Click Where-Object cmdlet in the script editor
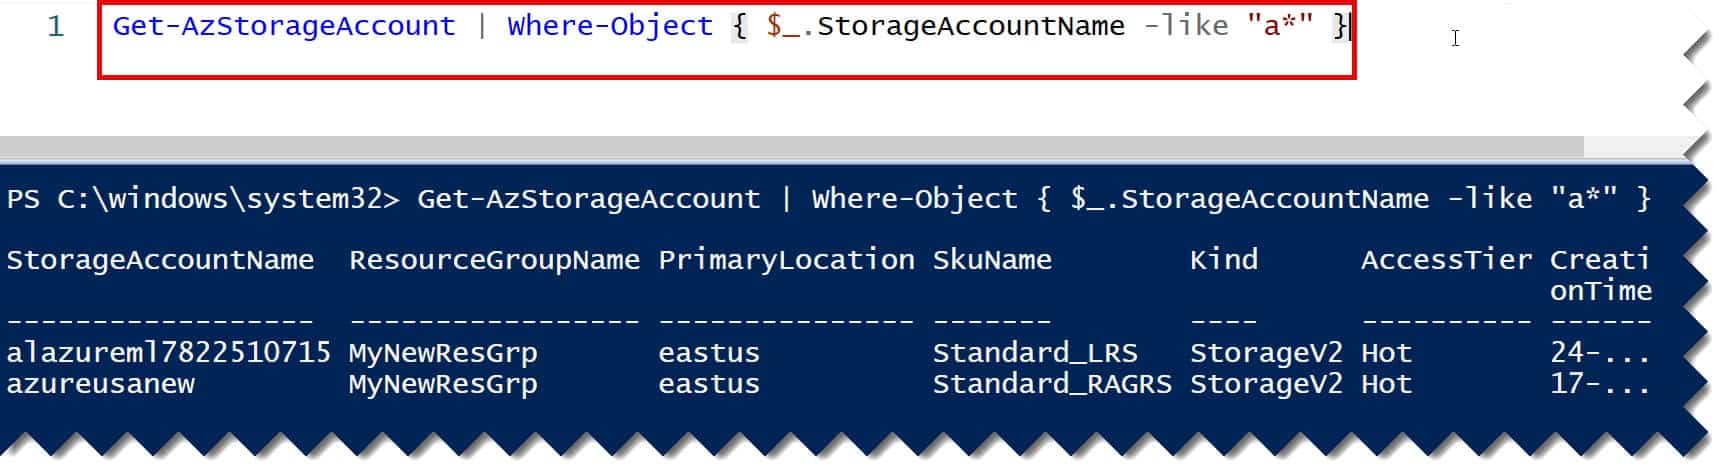The image size is (1723, 472). click(609, 26)
